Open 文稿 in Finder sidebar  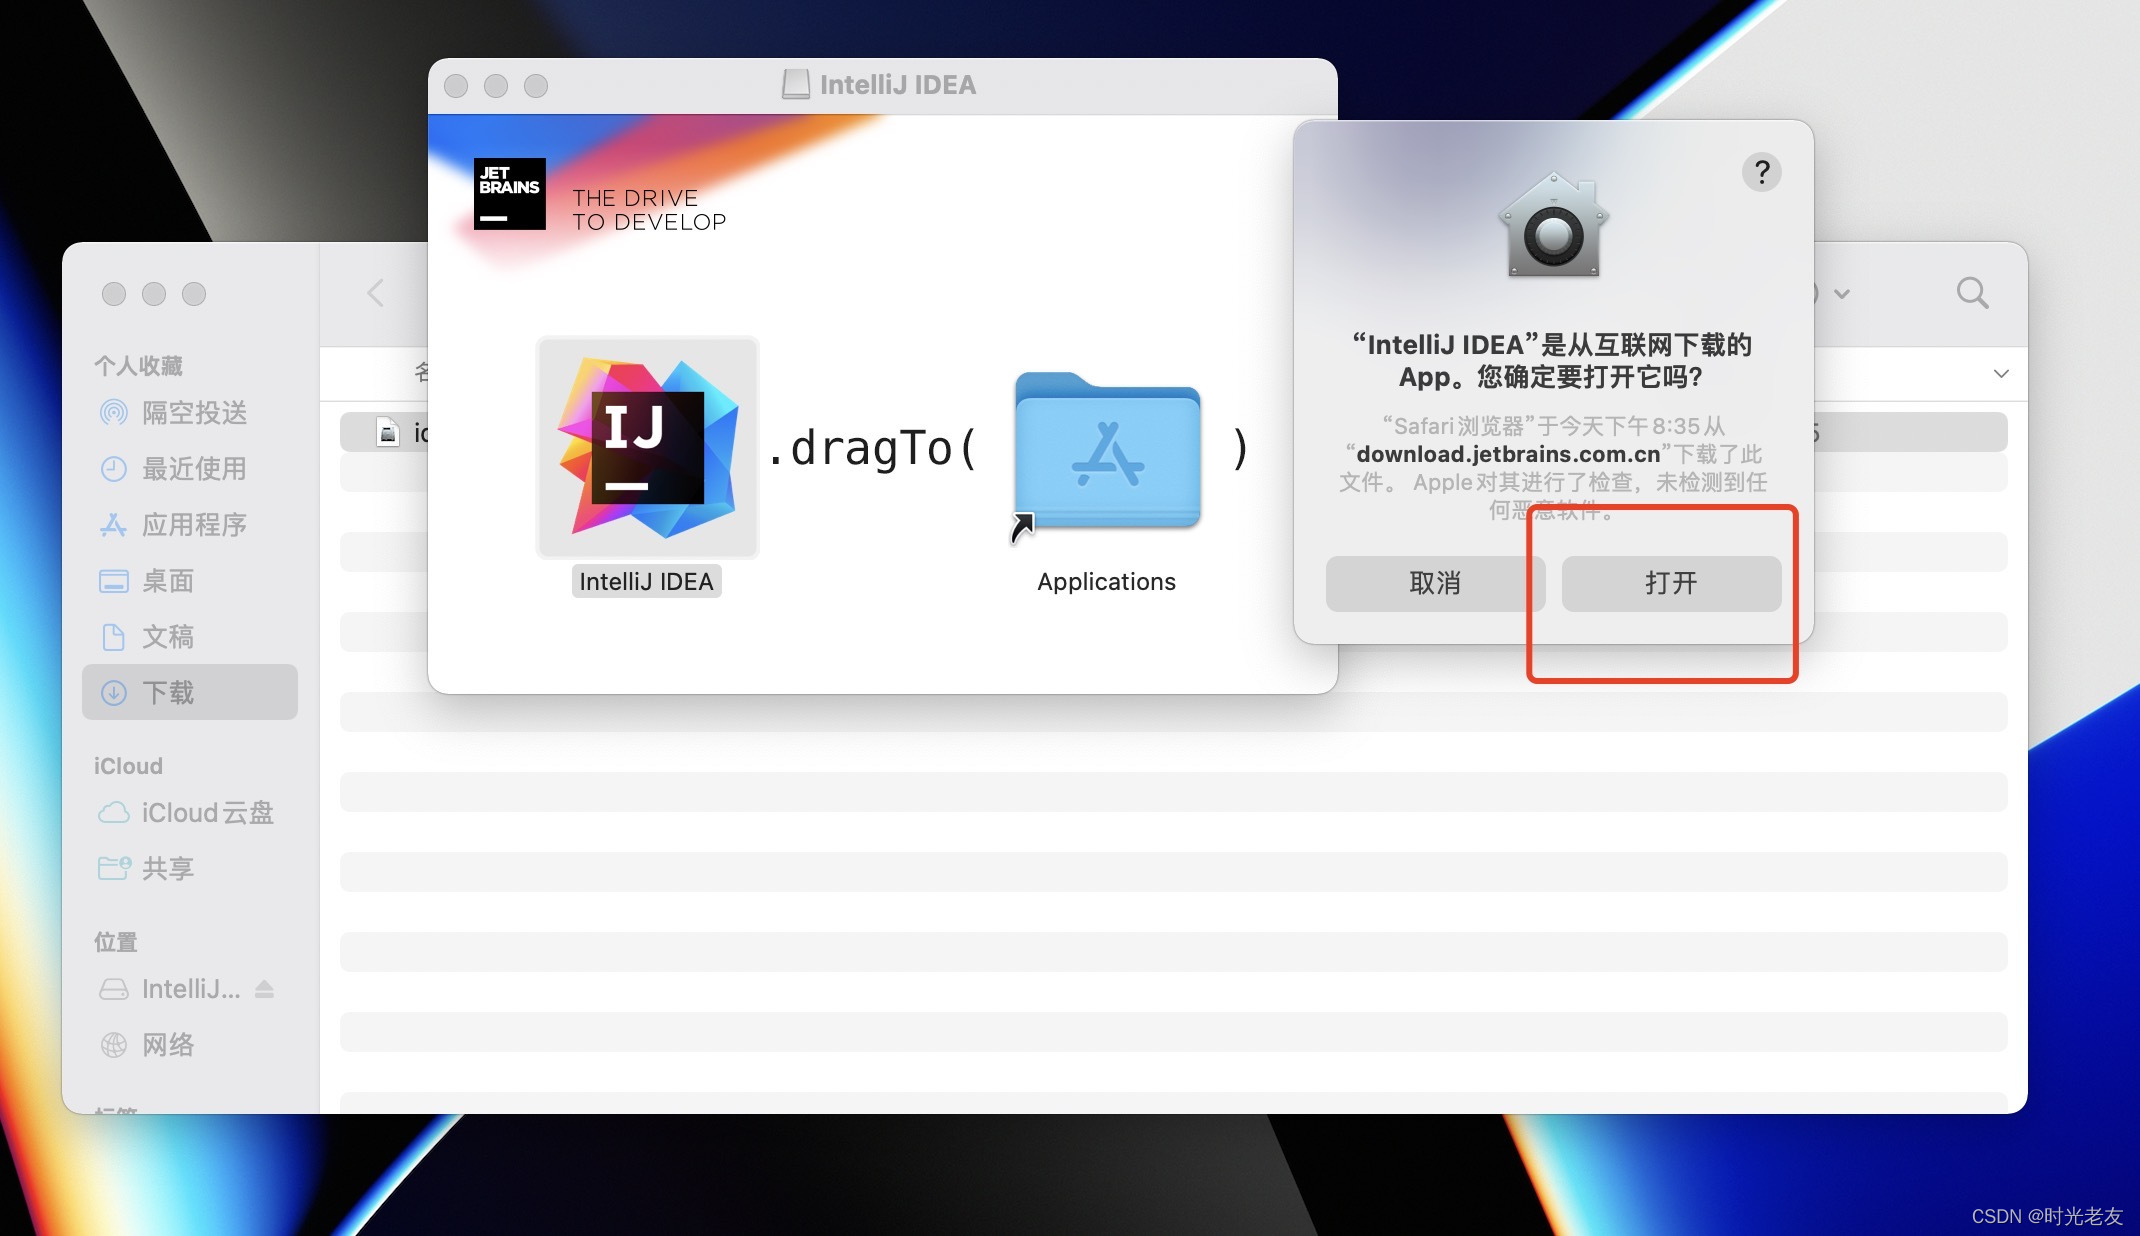point(190,637)
